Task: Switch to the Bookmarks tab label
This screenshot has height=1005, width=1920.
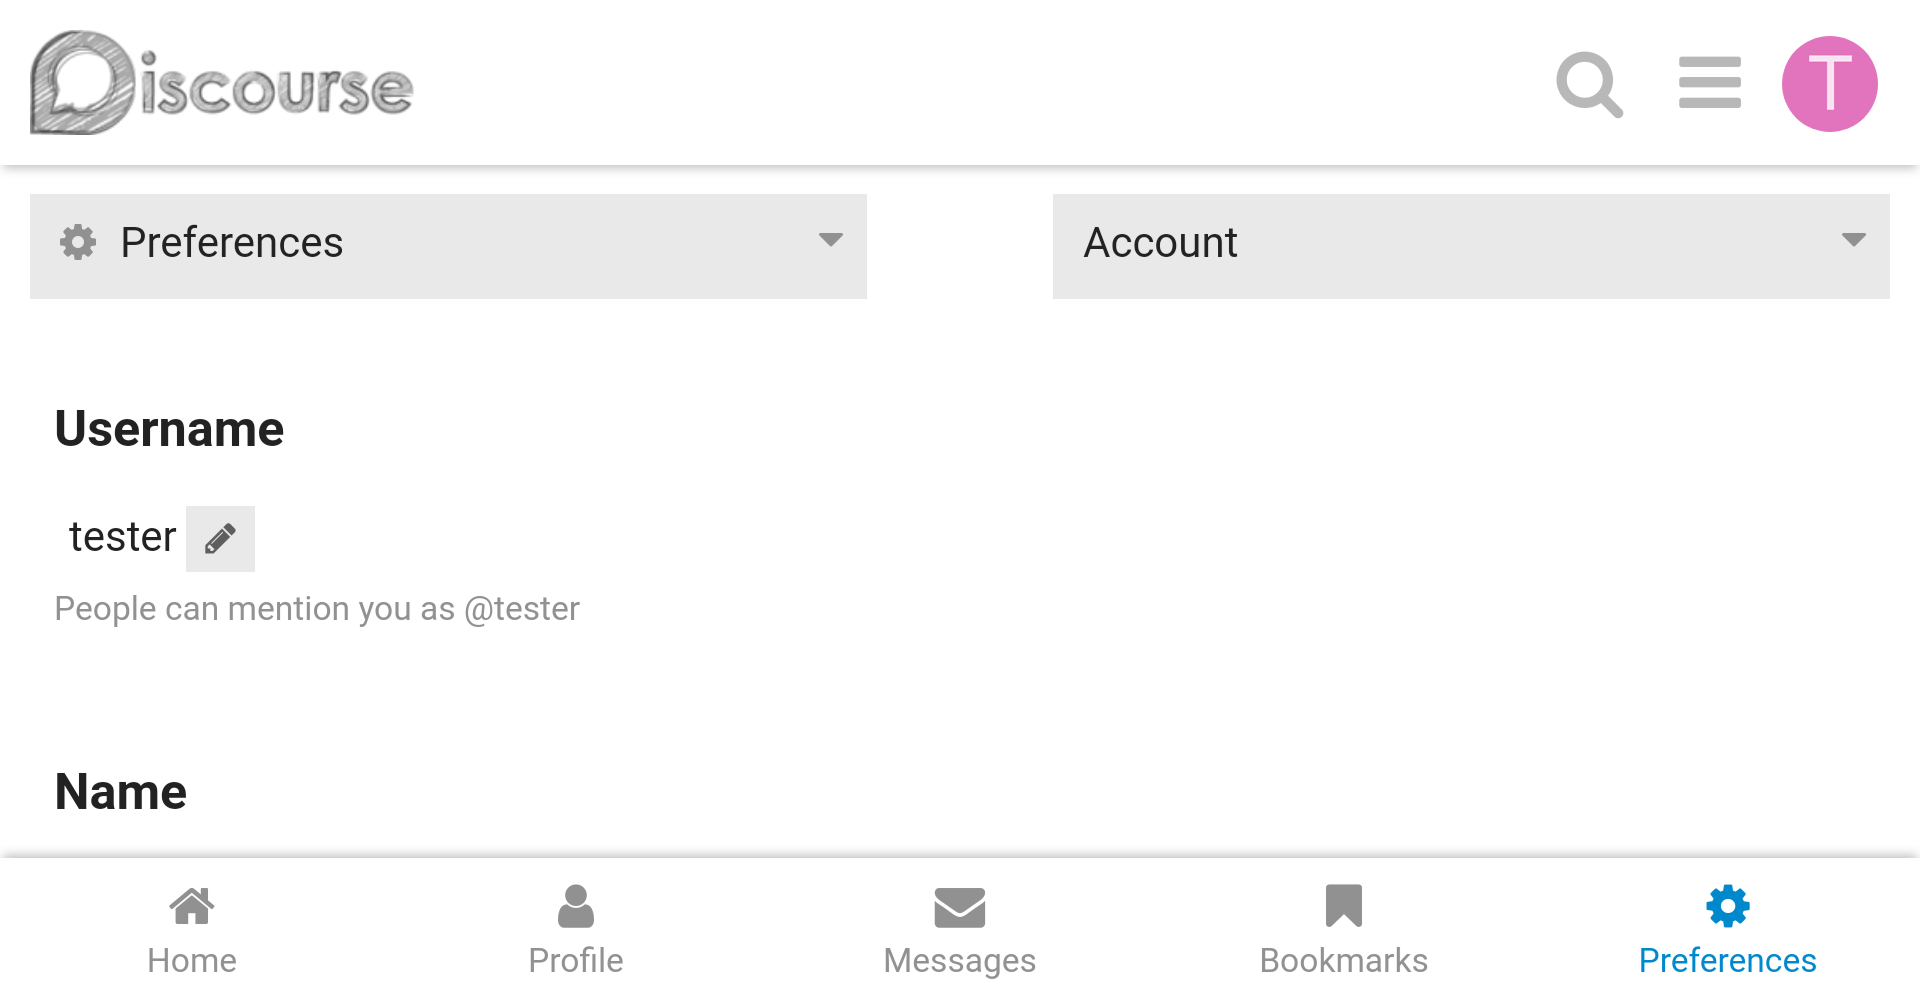Action: click(x=1343, y=960)
